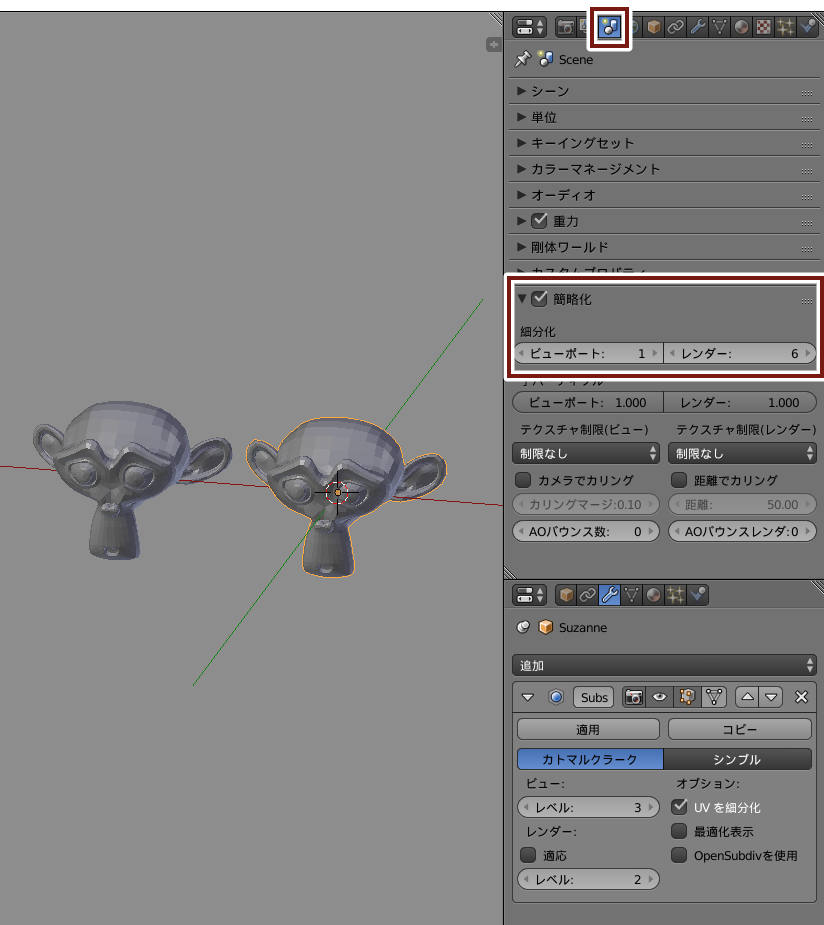824x925 pixels.
Task: Move the Subs modifier up in stack
Action: 747,697
